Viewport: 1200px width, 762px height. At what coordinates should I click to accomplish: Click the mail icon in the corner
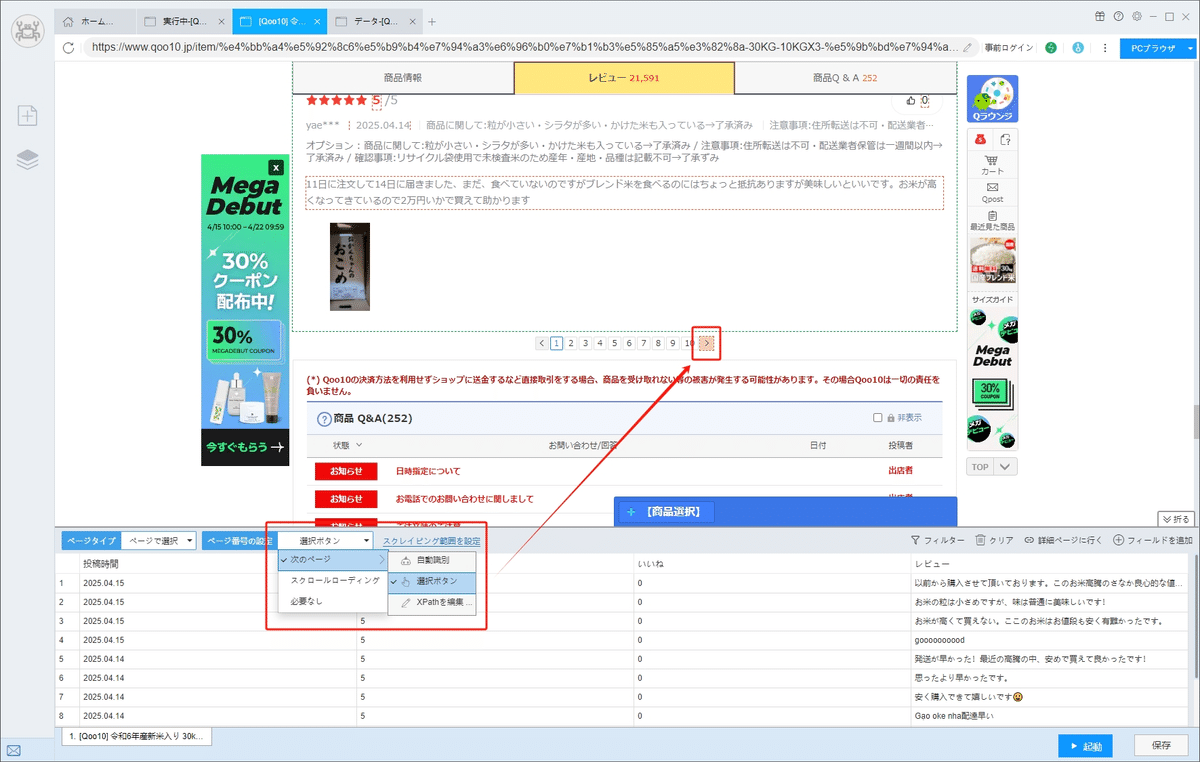click(x=14, y=750)
